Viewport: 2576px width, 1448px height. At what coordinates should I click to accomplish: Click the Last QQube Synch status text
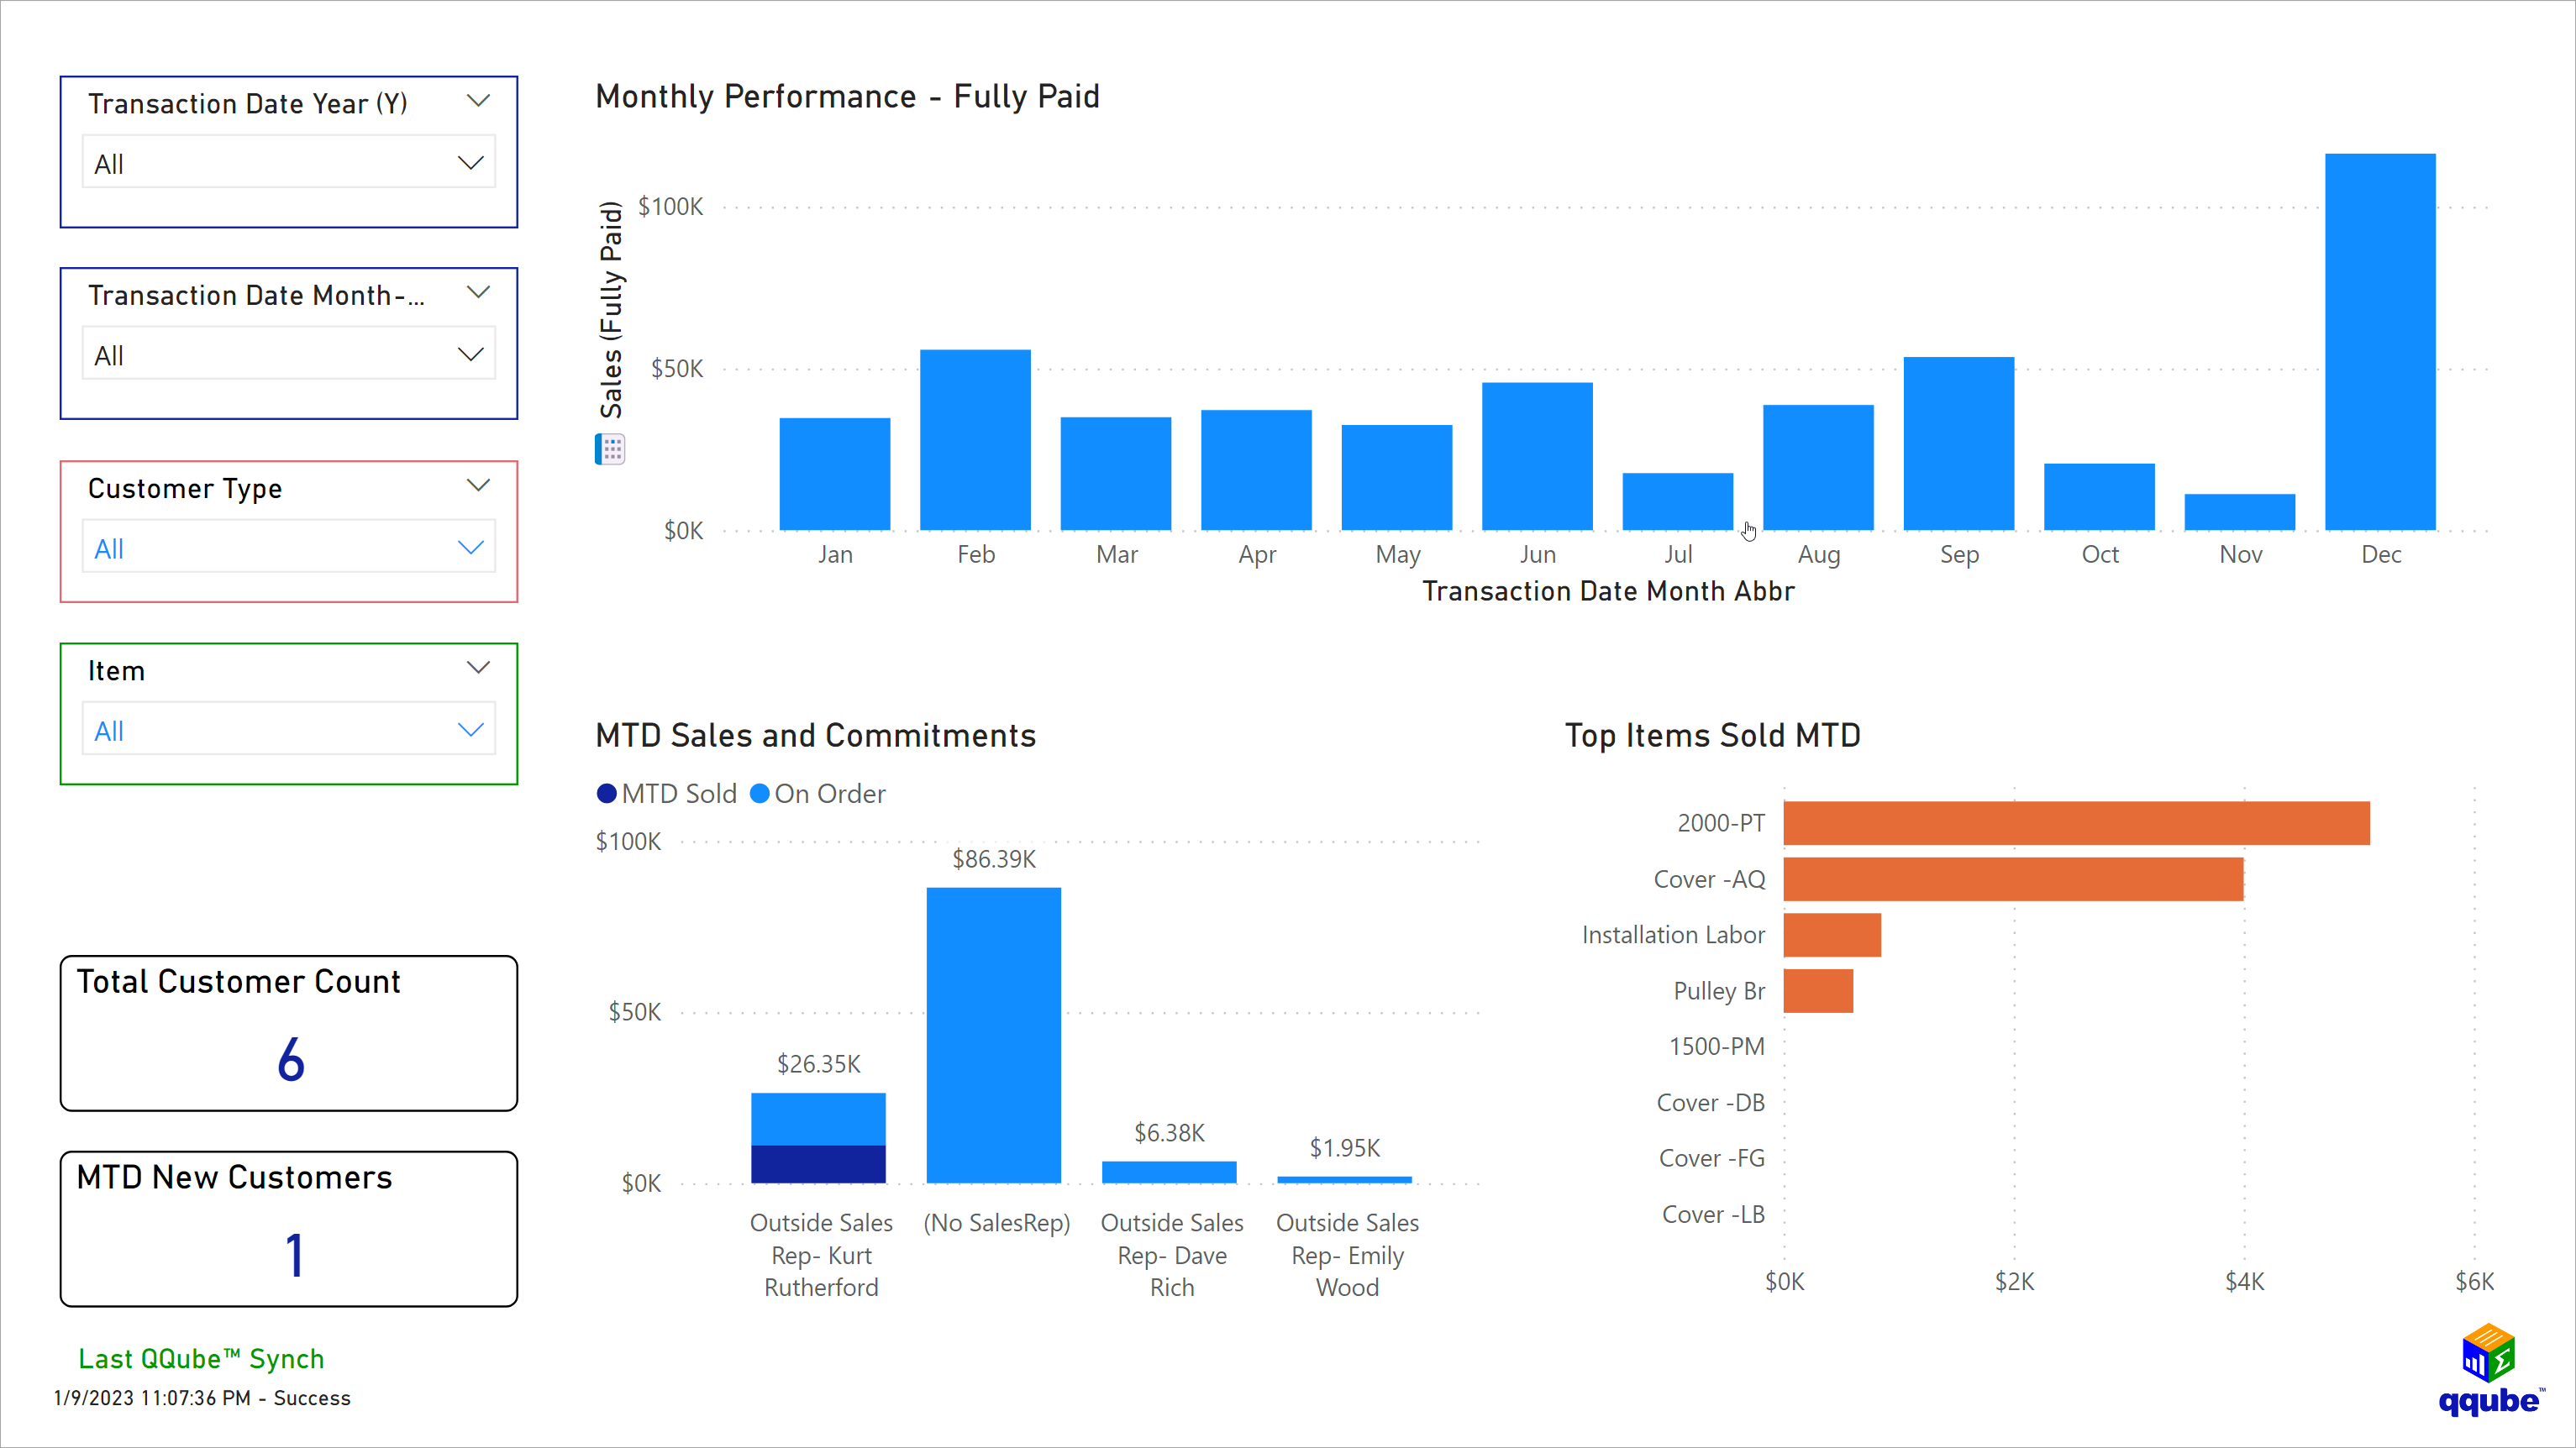pos(200,1358)
